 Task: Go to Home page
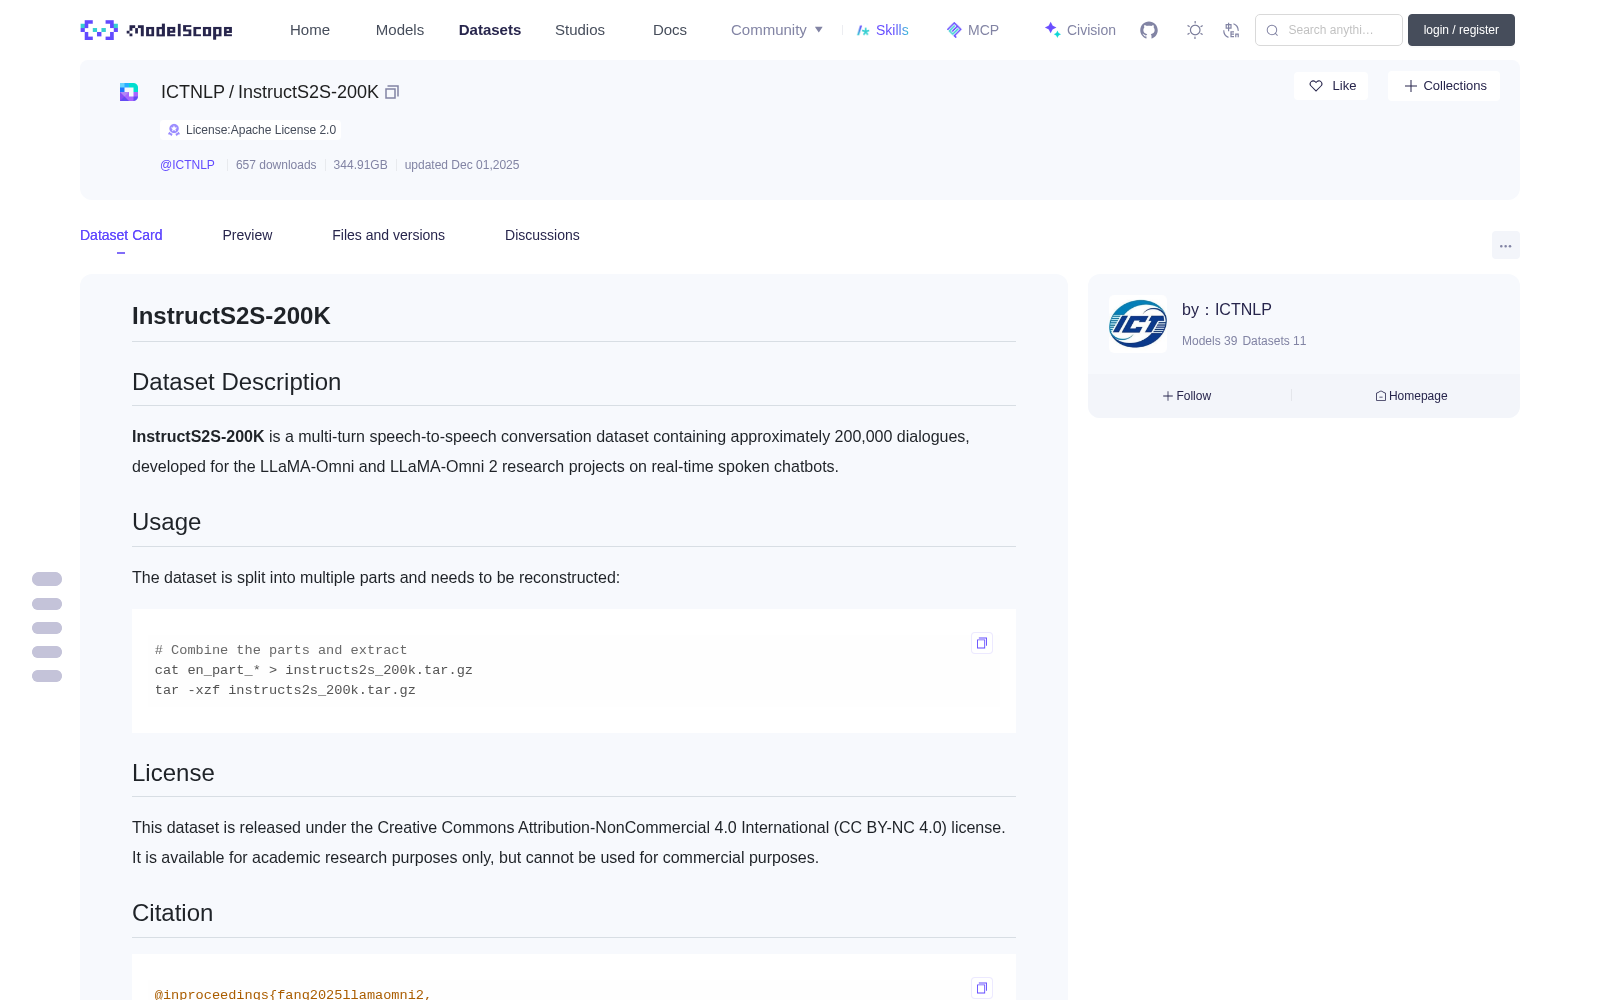(310, 30)
